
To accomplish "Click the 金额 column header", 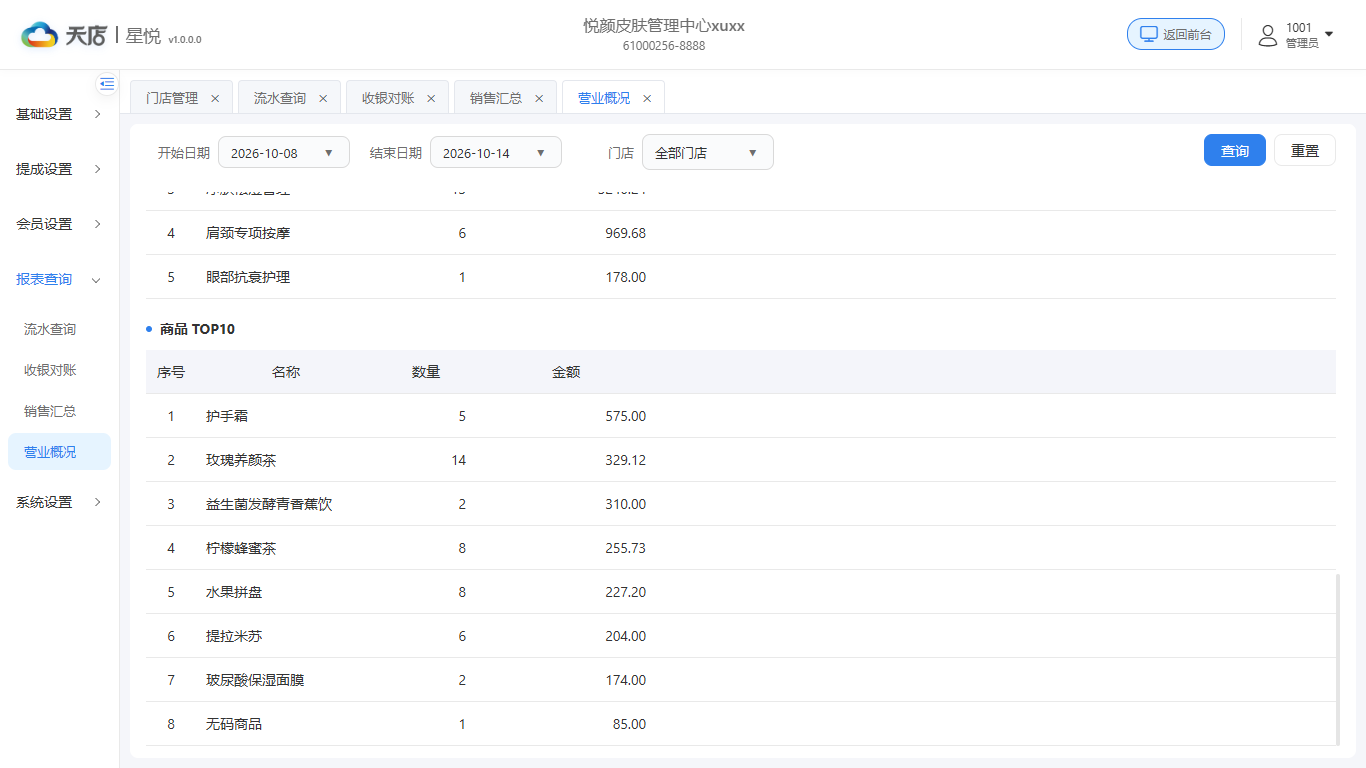I will [x=566, y=372].
